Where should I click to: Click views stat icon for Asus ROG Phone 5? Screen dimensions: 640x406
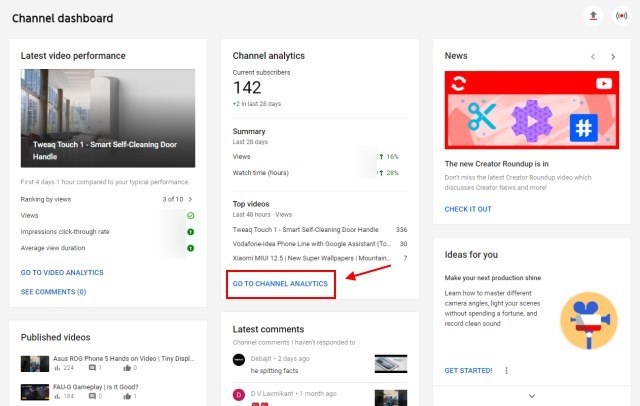(x=57, y=368)
